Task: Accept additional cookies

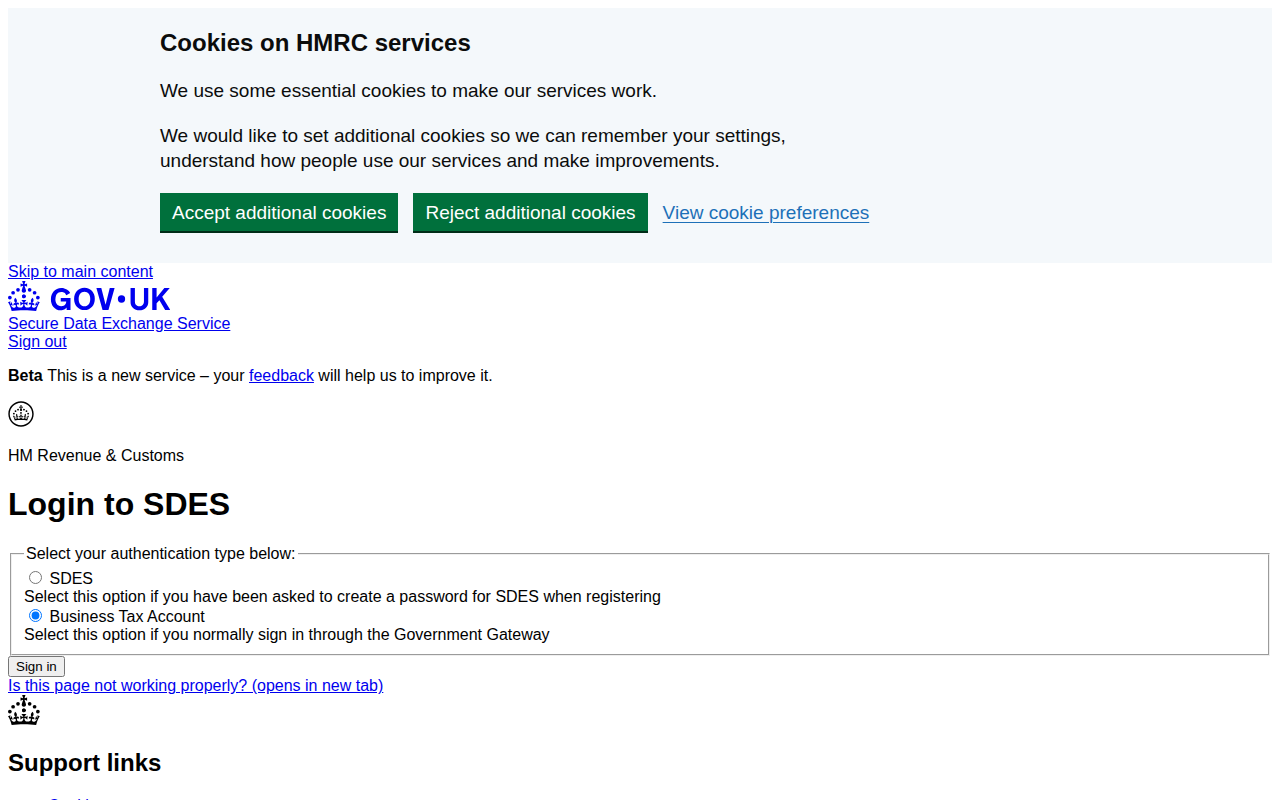Action: [278, 212]
